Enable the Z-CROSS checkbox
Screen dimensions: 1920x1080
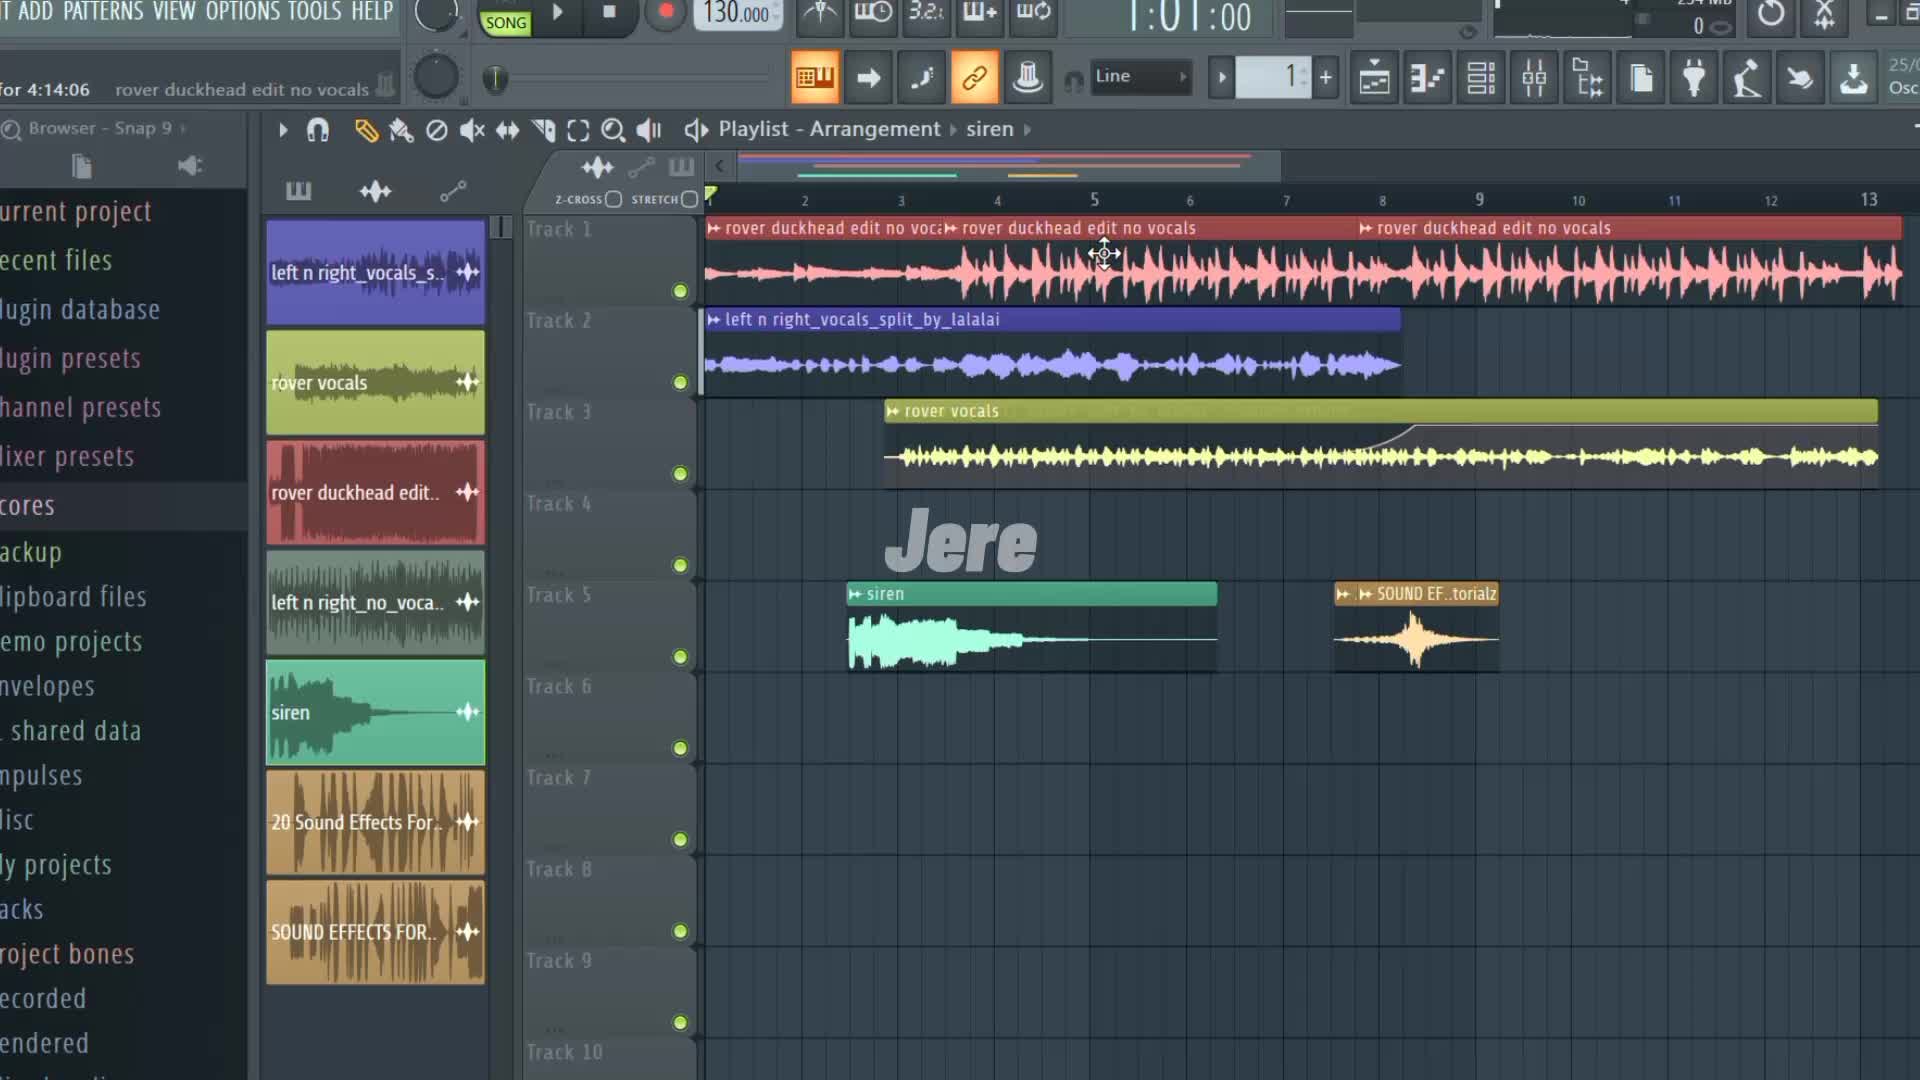coord(613,199)
